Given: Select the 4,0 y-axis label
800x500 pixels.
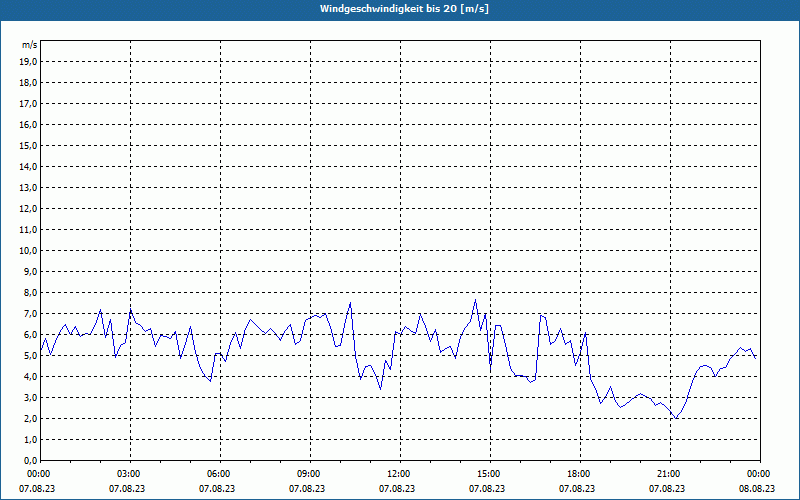Looking at the screenshot, I should tap(31, 377).
